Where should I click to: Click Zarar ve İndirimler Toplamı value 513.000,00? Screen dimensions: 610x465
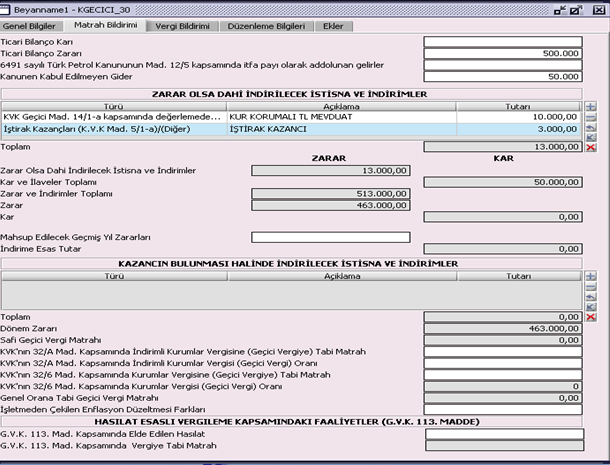331,194
